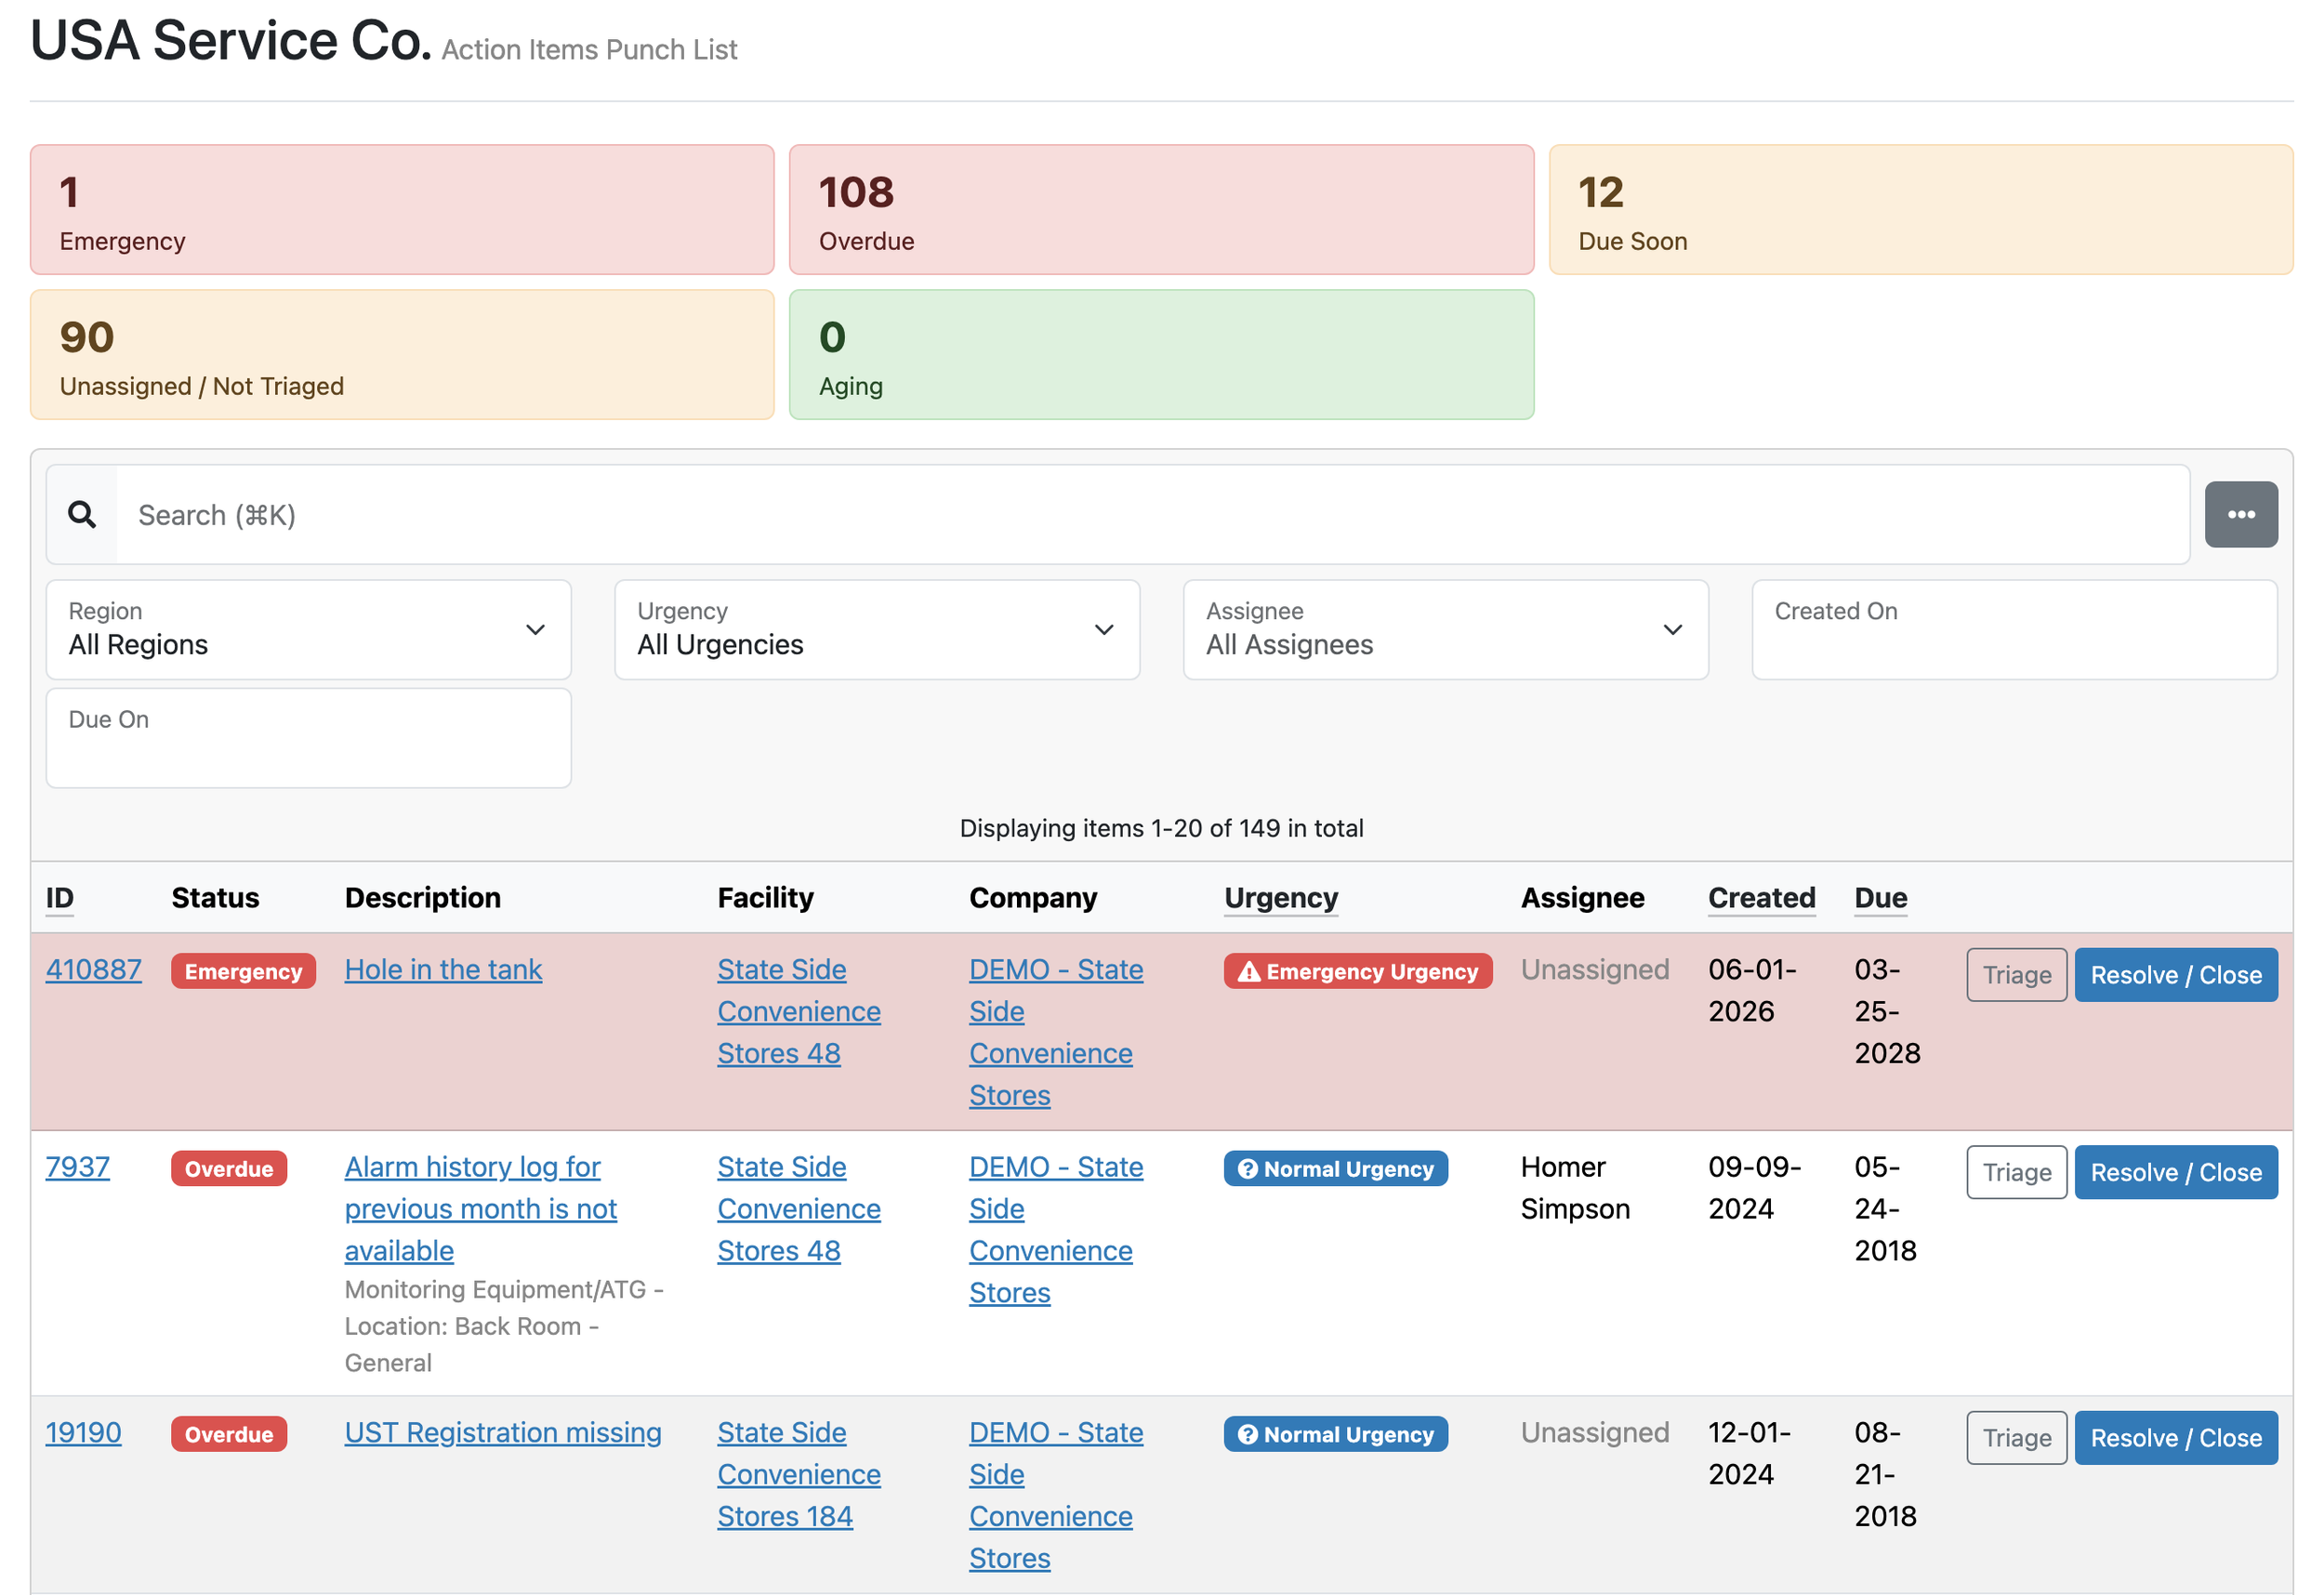Click the Emergency Urgency warning badge

coord(1357,971)
